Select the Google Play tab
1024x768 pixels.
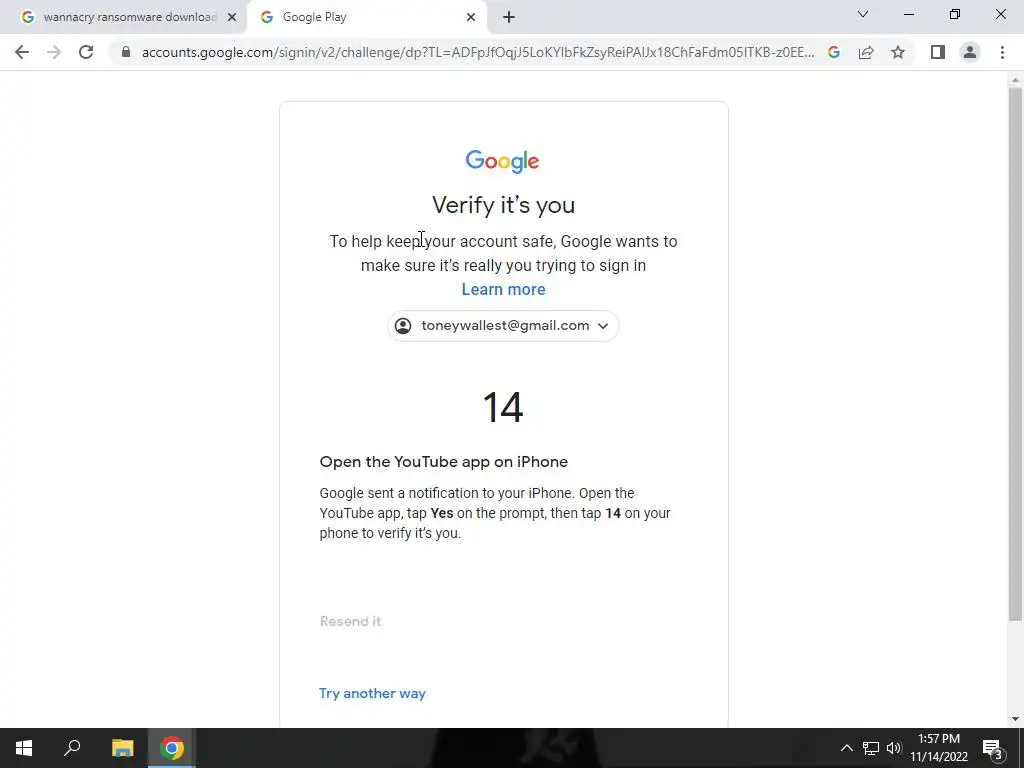pyautogui.click(x=366, y=17)
